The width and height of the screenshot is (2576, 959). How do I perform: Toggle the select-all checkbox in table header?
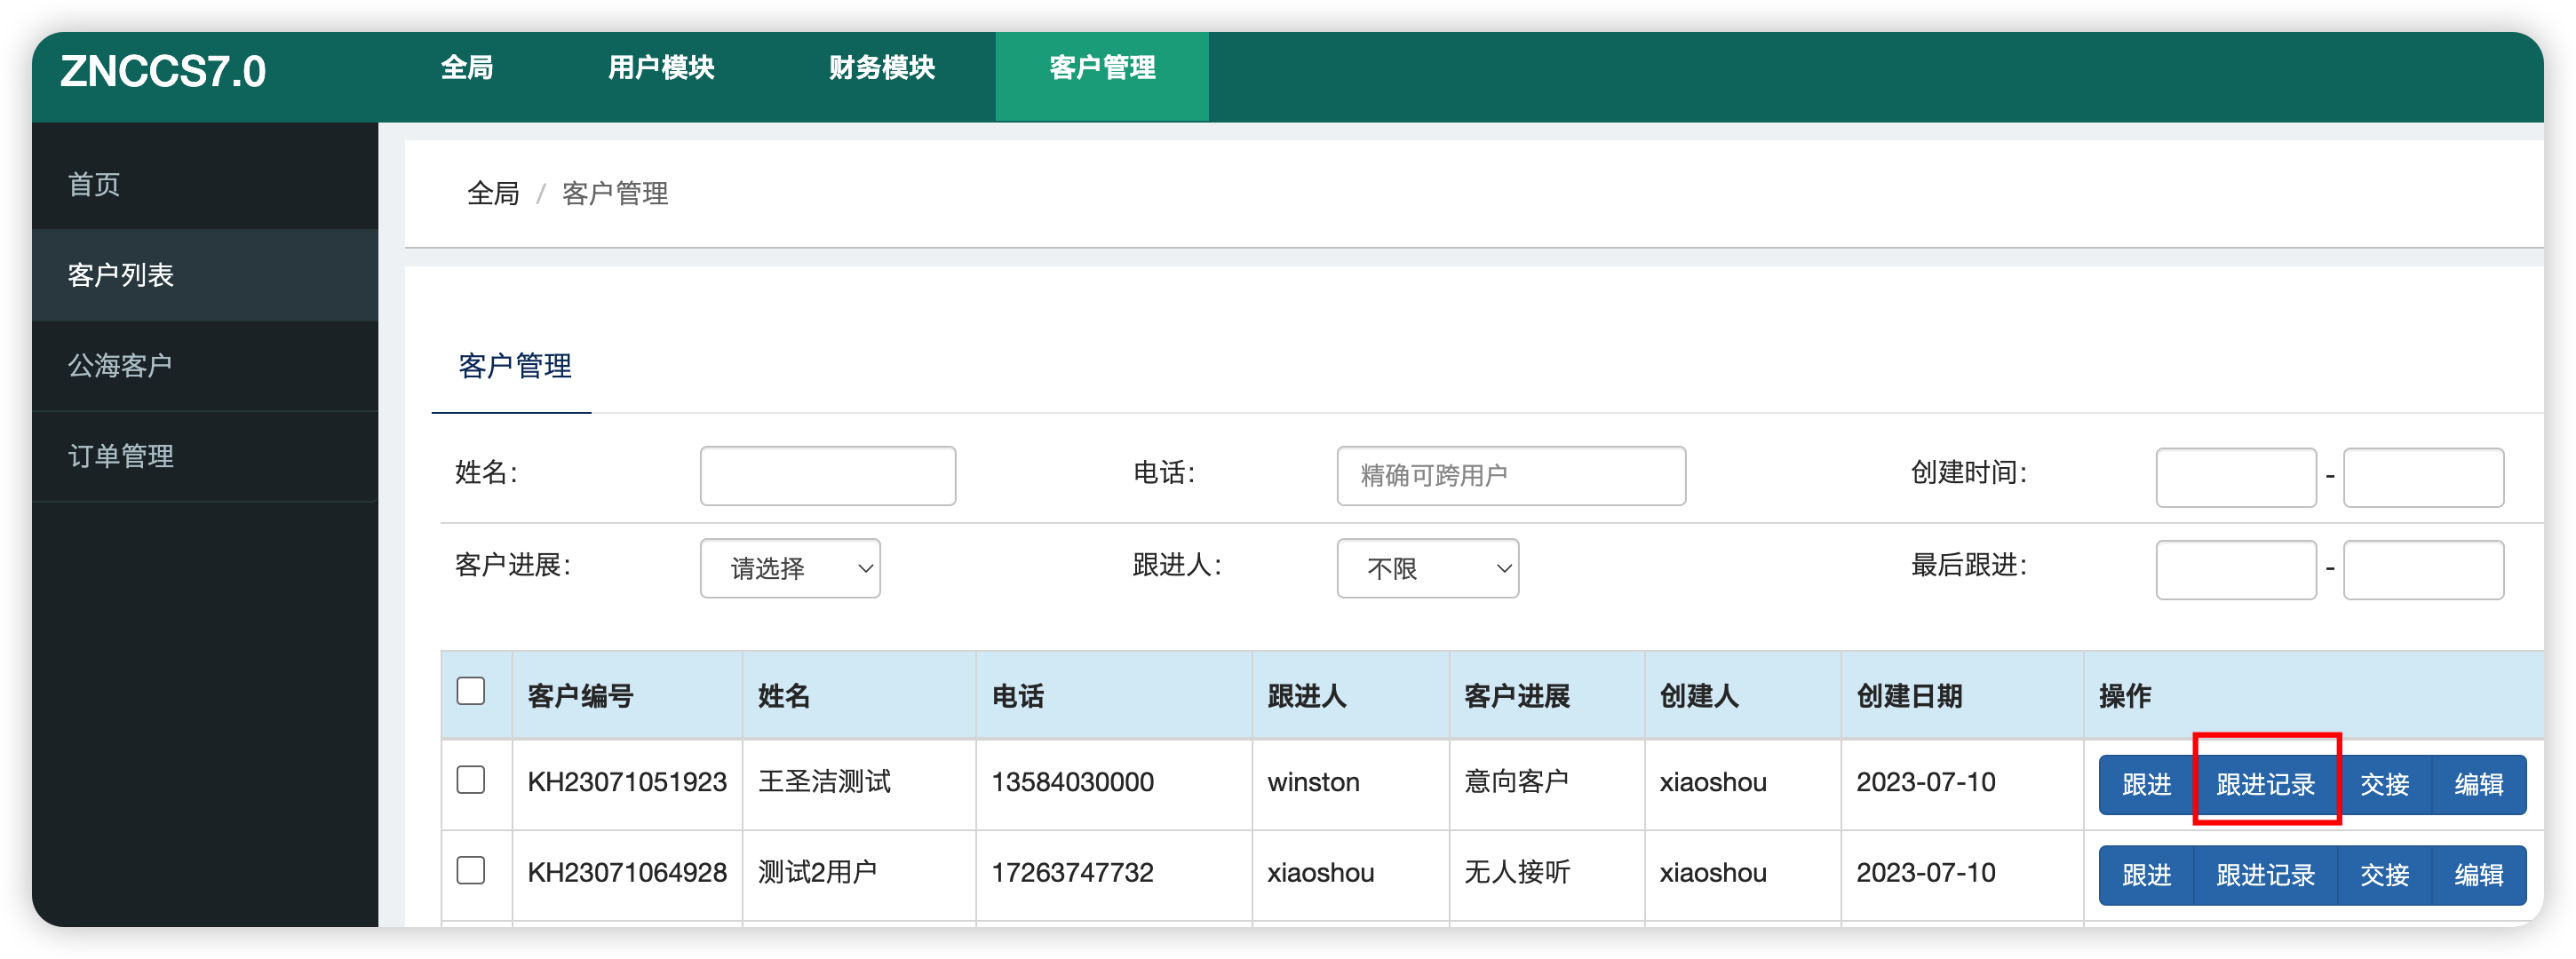coord(471,691)
